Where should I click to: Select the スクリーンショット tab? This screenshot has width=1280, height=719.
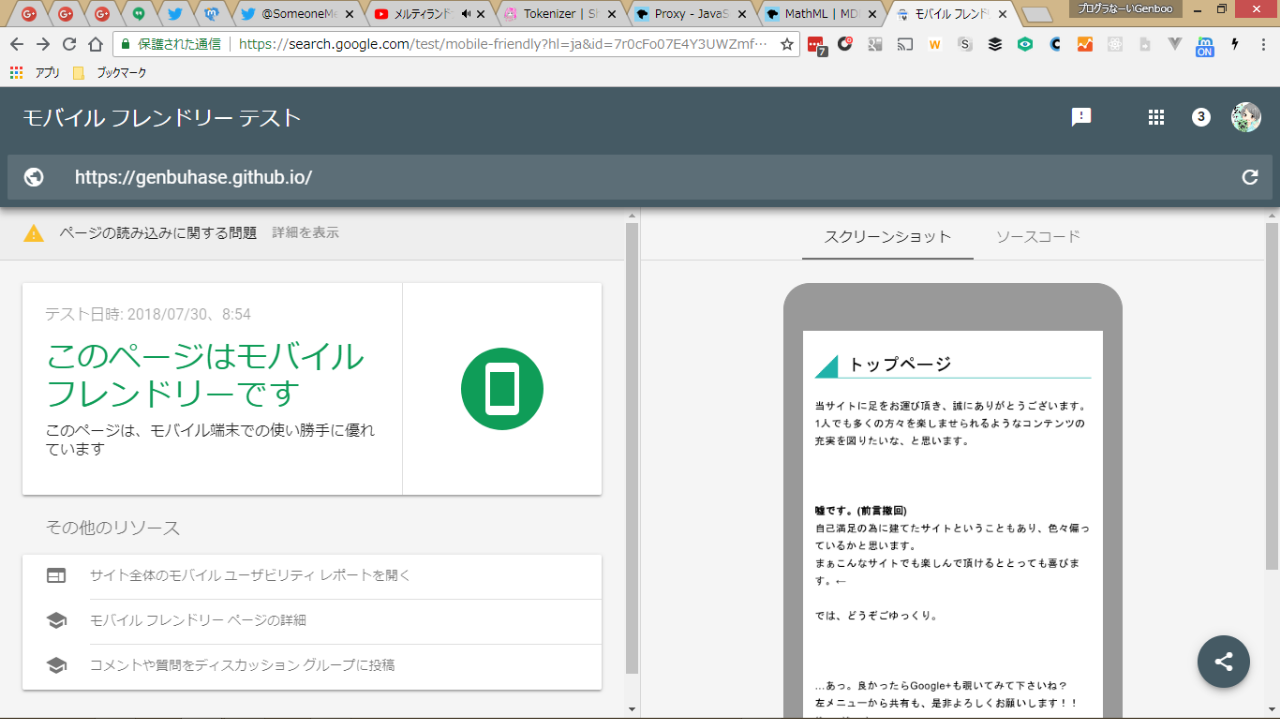[887, 237]
